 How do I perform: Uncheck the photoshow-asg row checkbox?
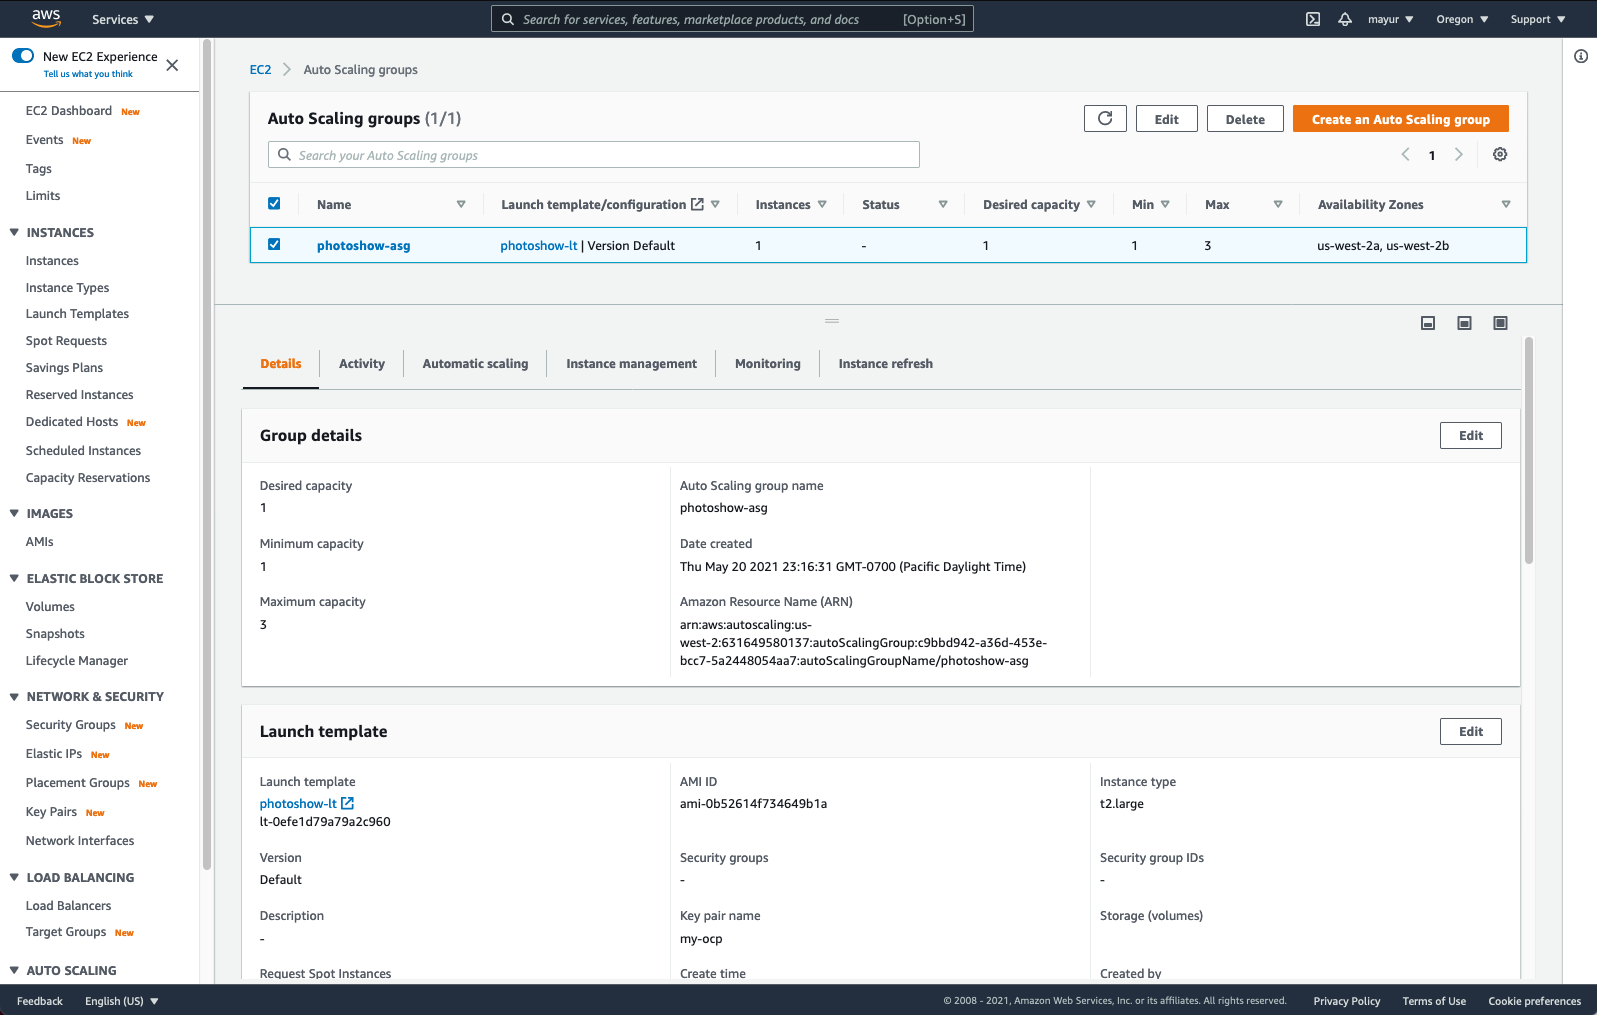(274, 245)
